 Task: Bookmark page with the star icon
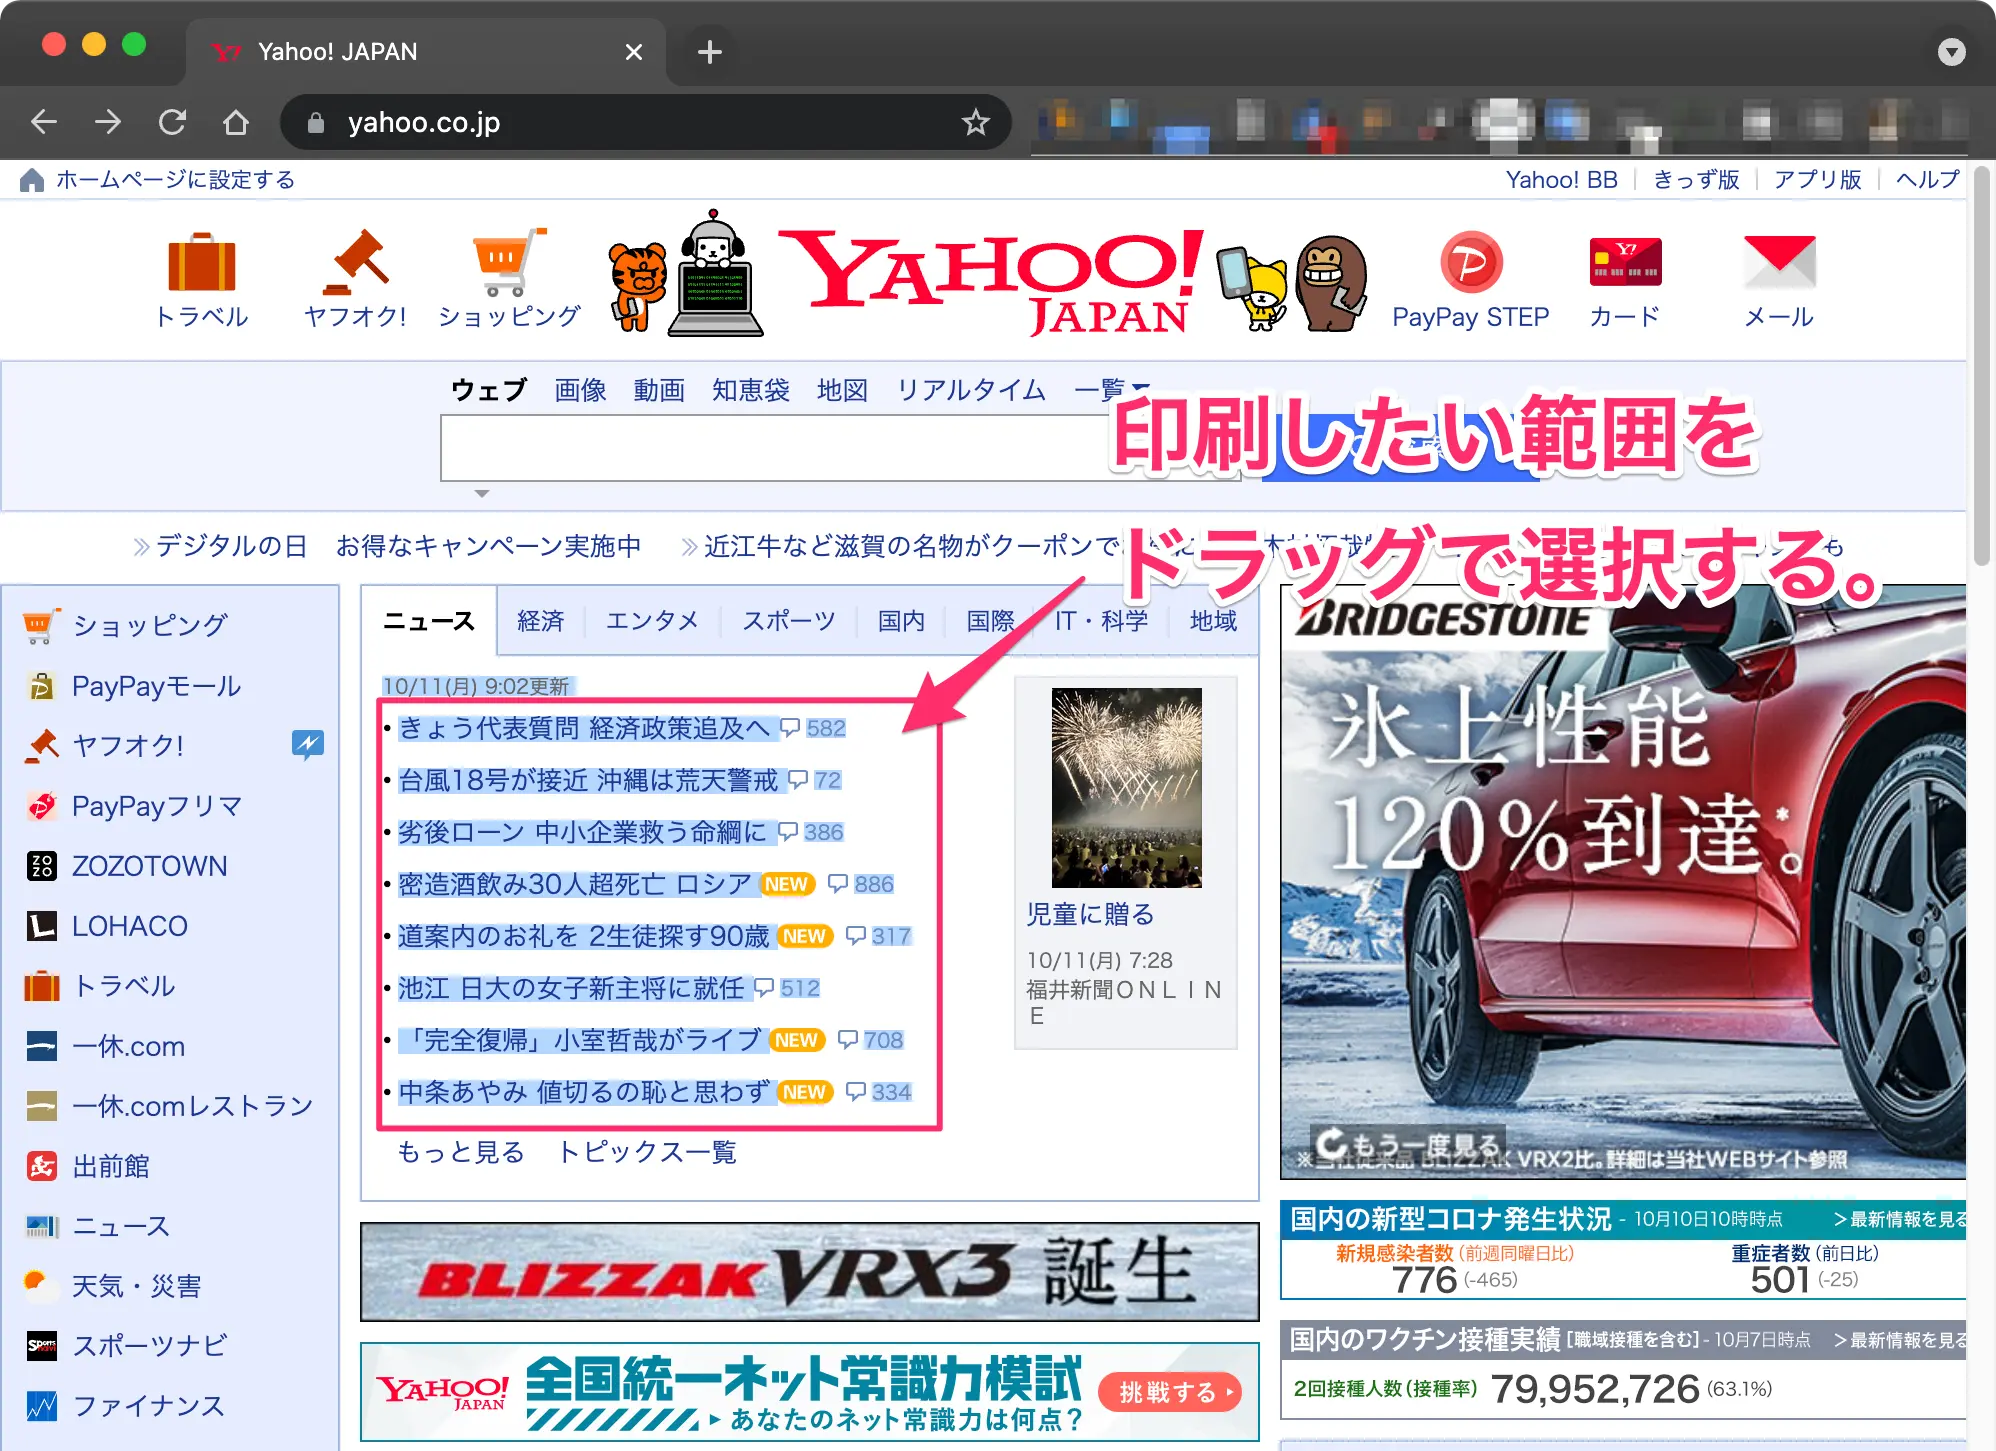pos(975,122)
